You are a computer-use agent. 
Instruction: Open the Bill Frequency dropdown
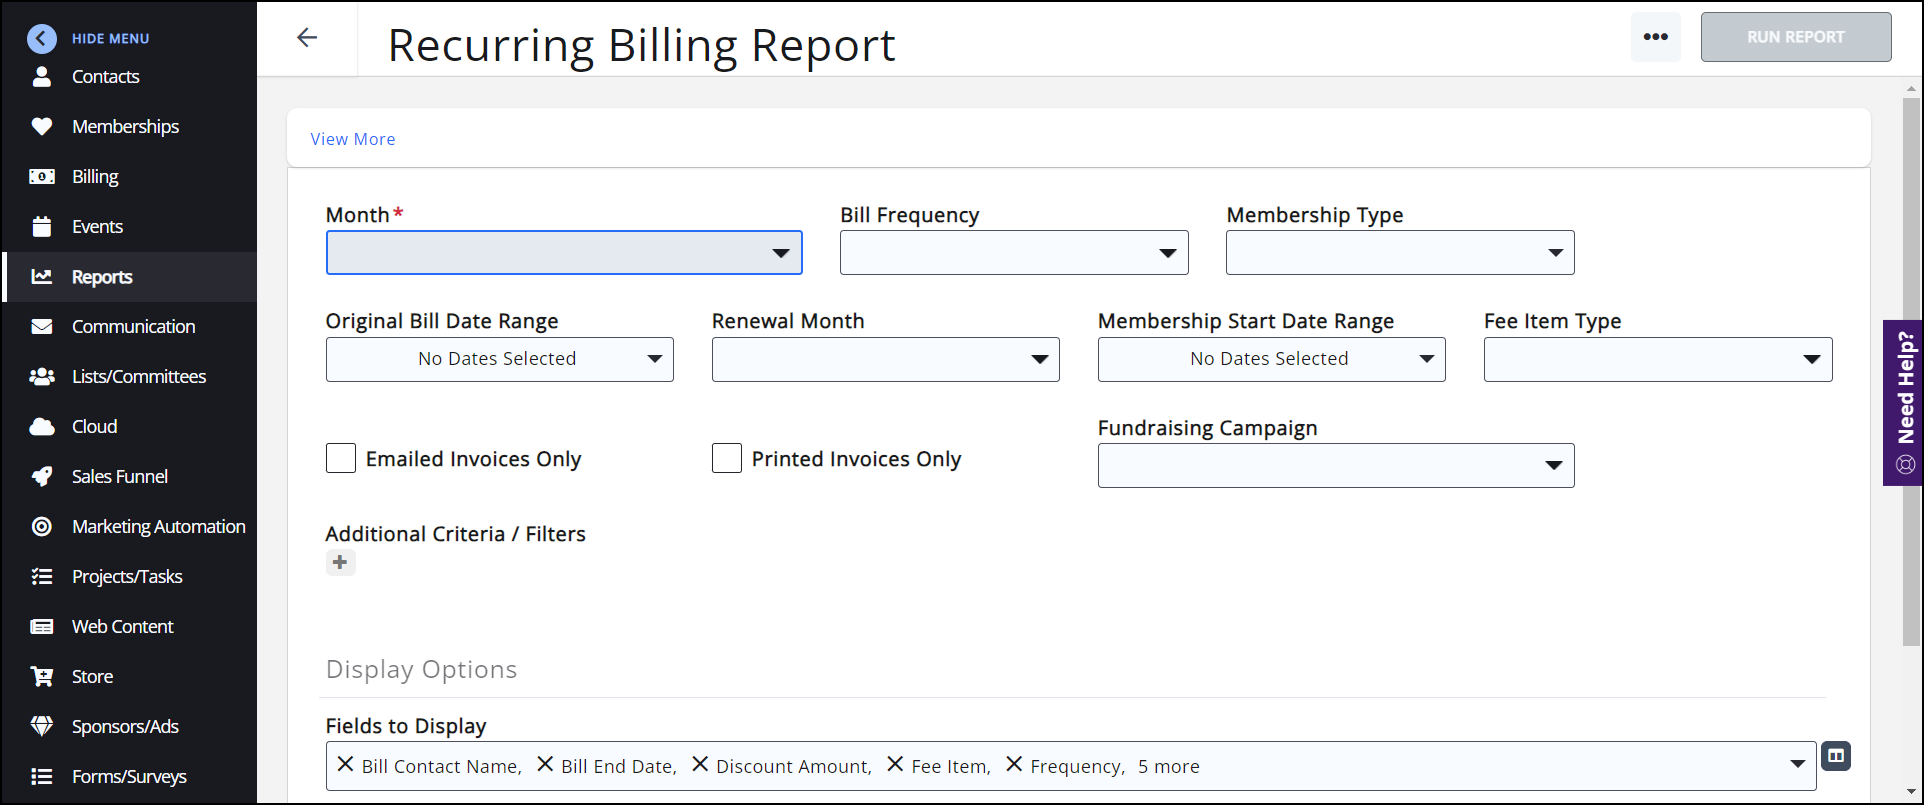[1014, 253]
